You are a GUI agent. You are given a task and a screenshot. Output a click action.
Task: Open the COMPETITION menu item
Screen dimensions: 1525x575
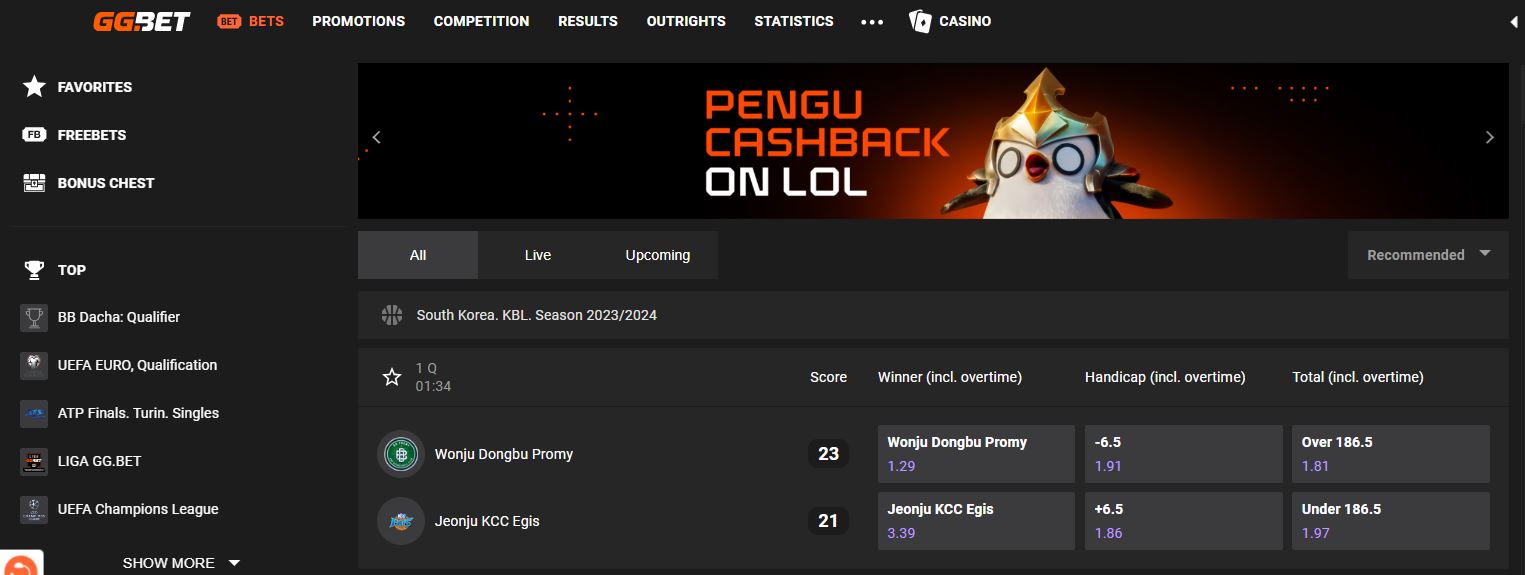(481, 21)
